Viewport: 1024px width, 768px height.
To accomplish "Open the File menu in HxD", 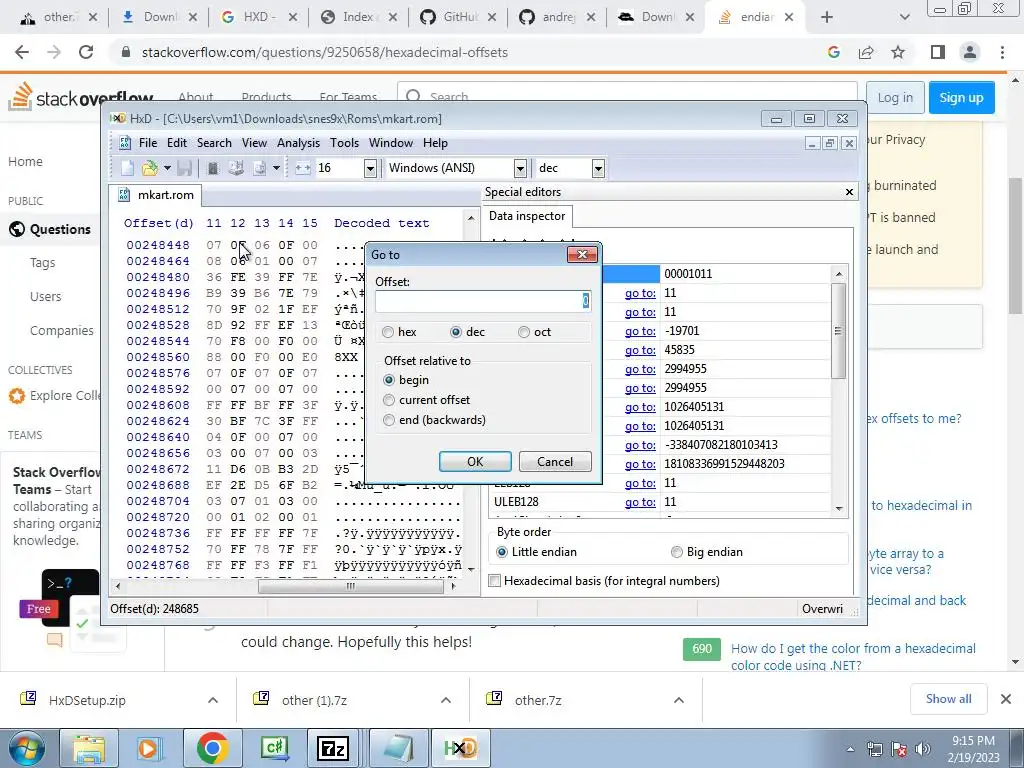I will tap(148, 143).
